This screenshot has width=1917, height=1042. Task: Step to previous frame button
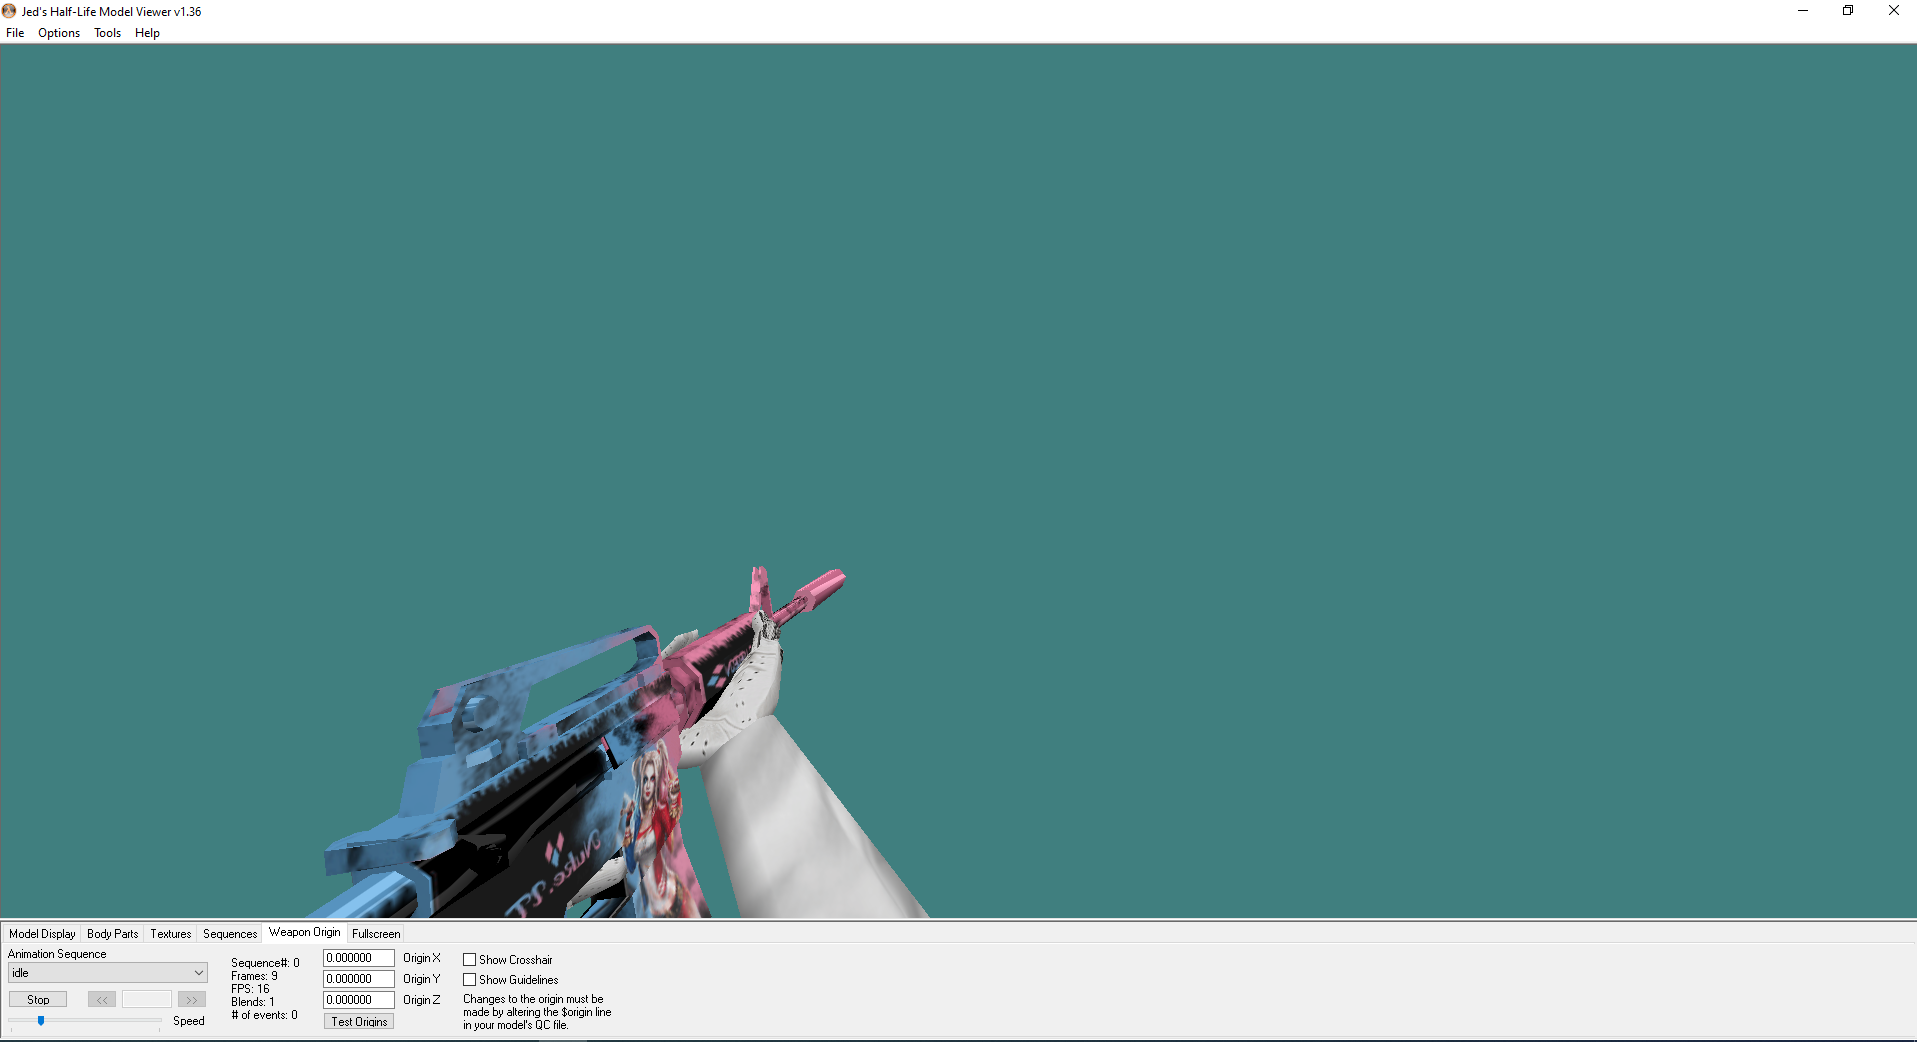[x=102, y=1000]
